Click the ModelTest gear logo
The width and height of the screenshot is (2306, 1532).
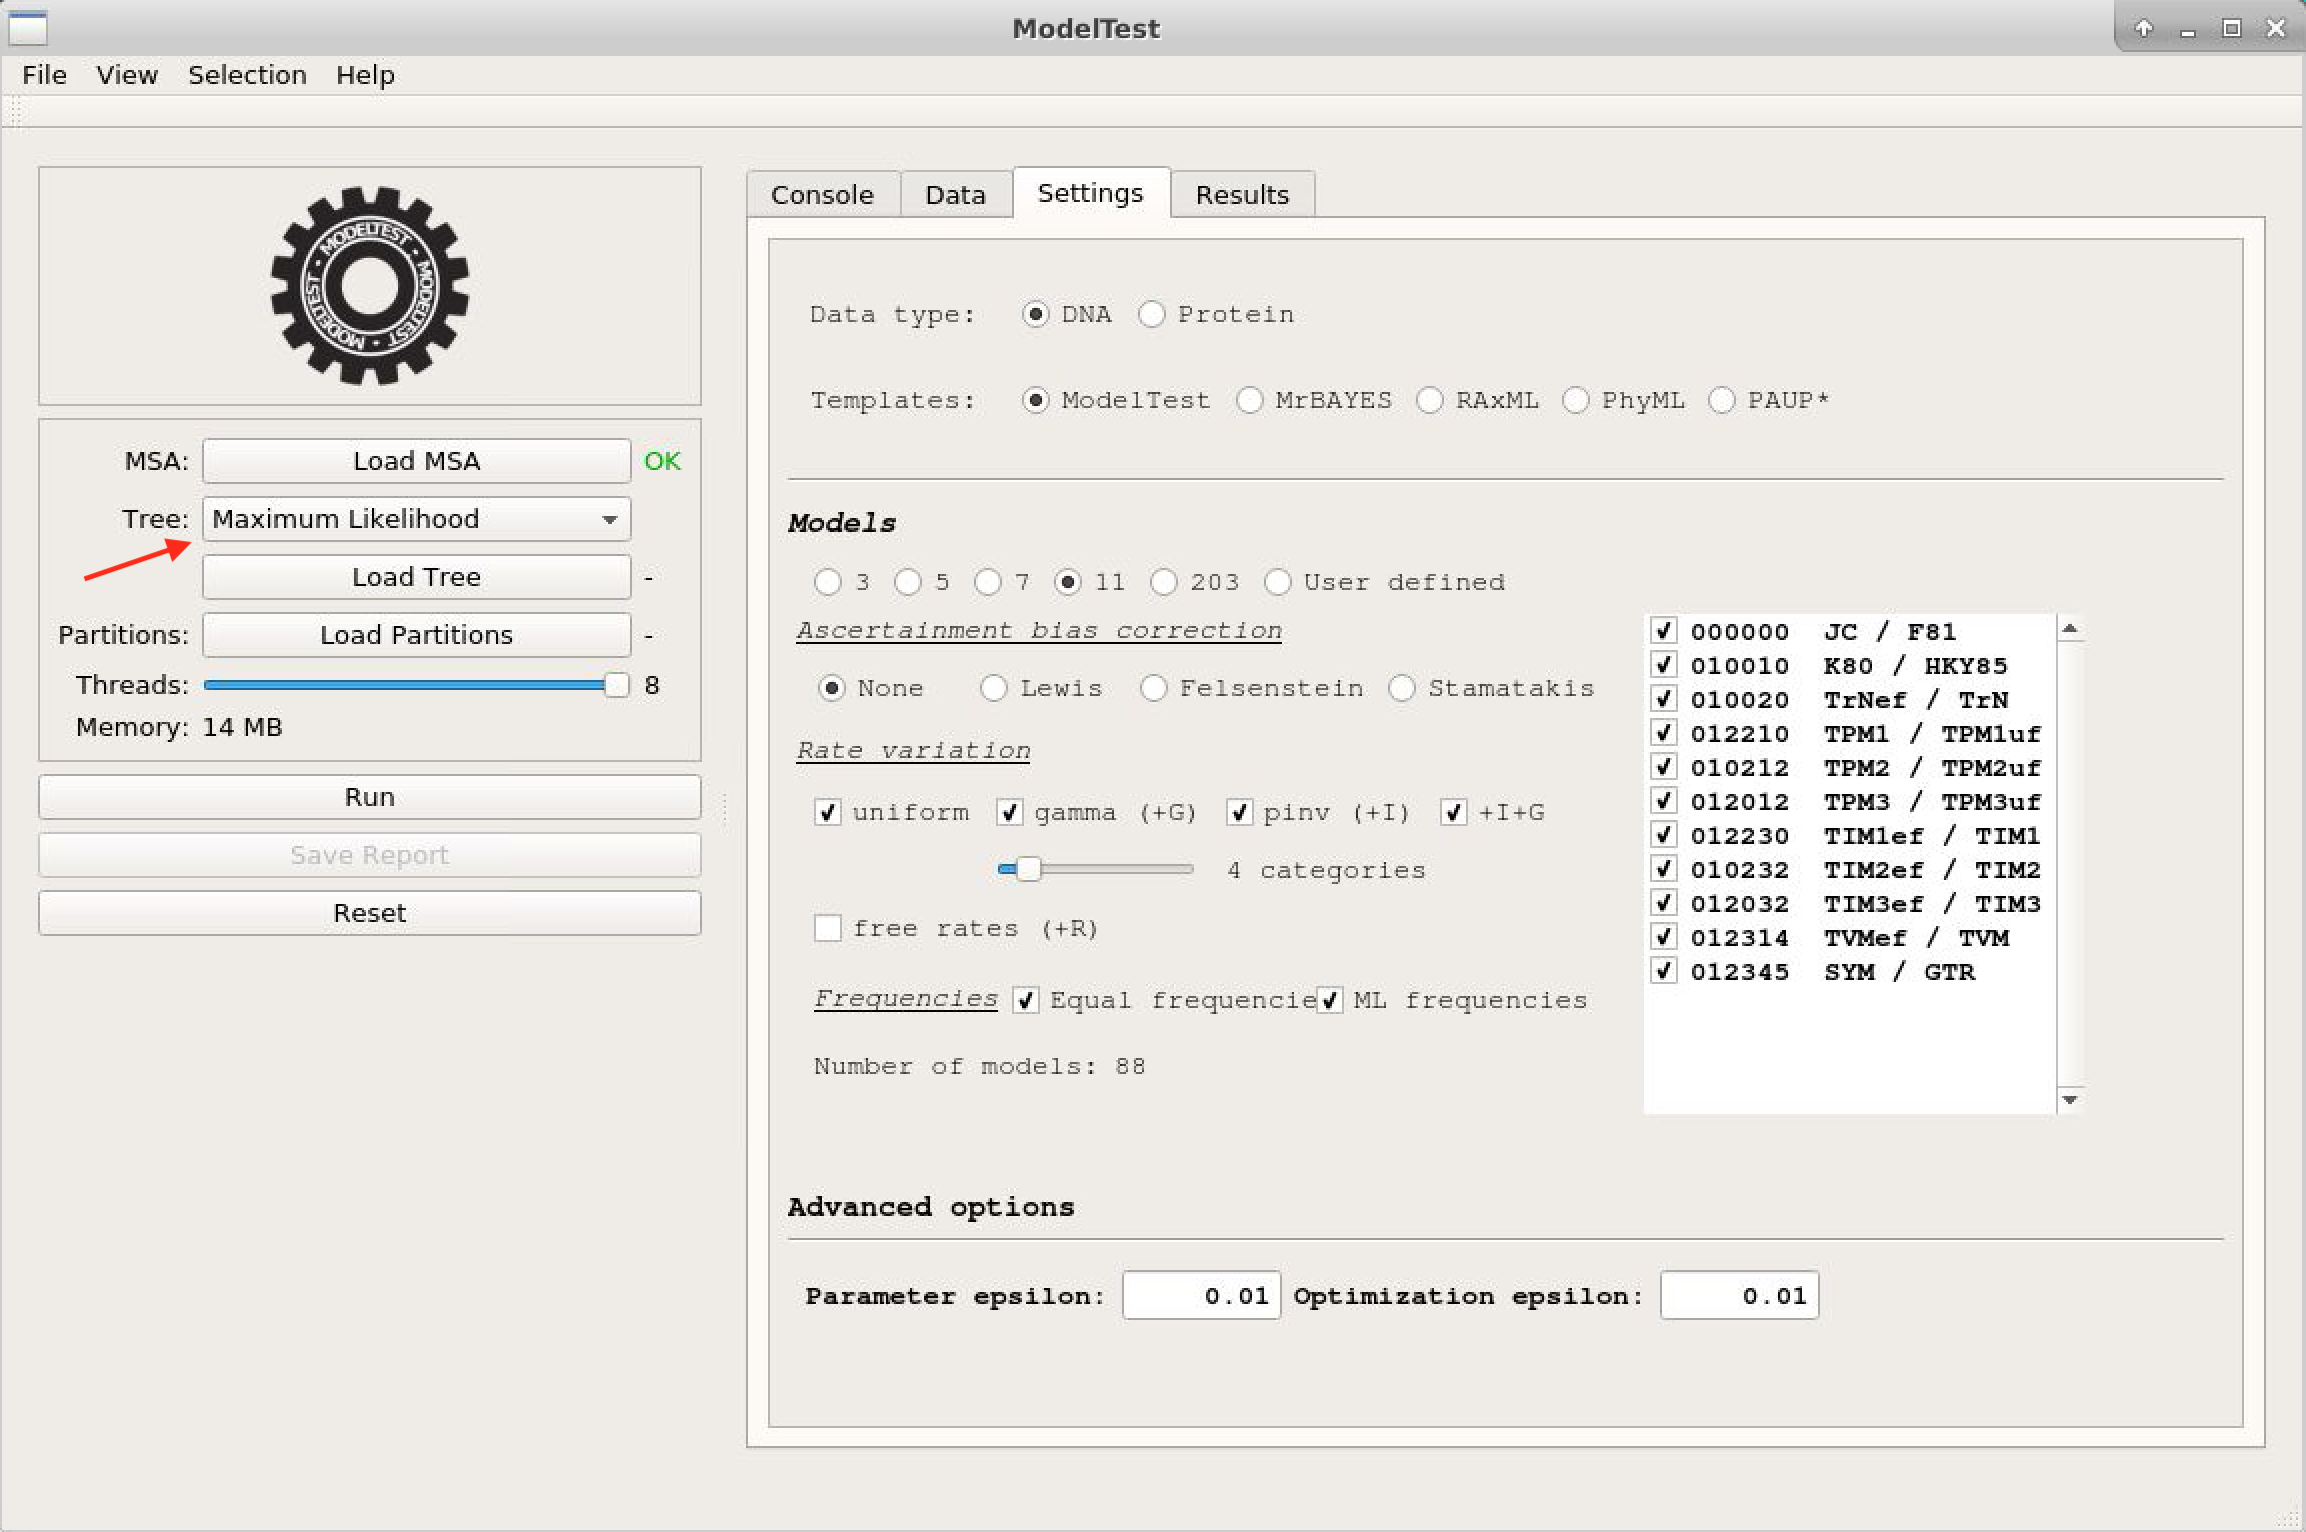pos(370,286)
